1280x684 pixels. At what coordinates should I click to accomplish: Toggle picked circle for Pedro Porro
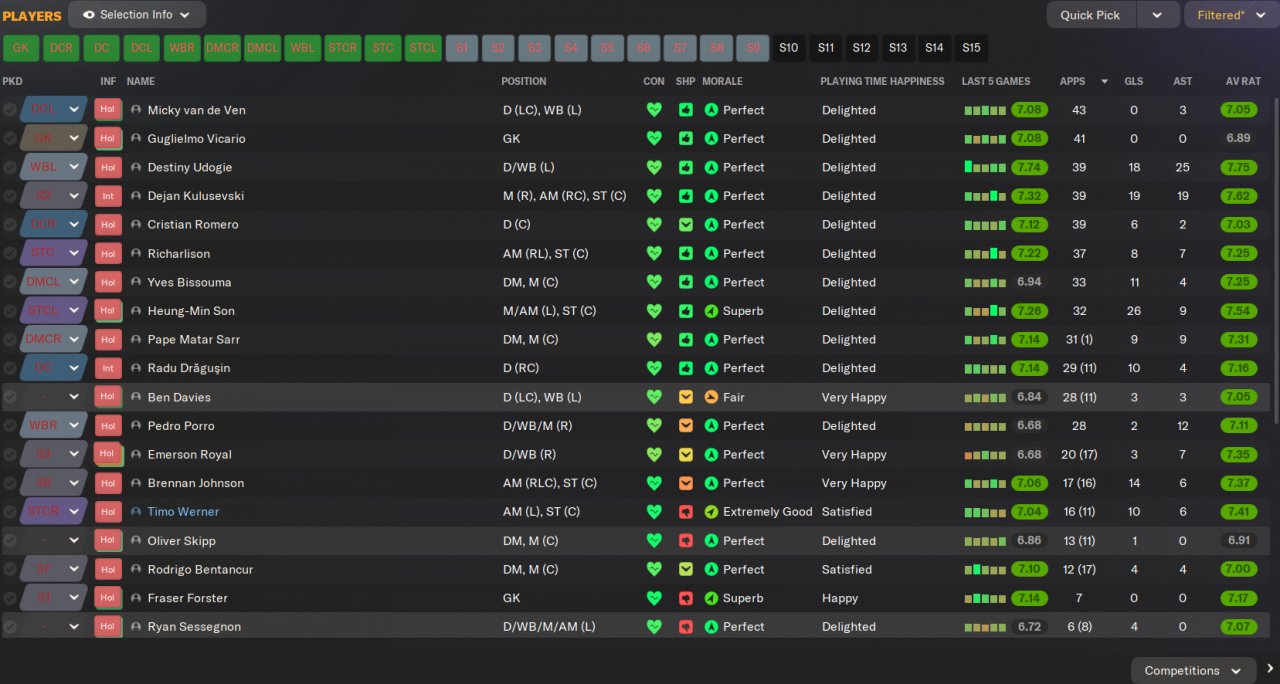point(10,426)
